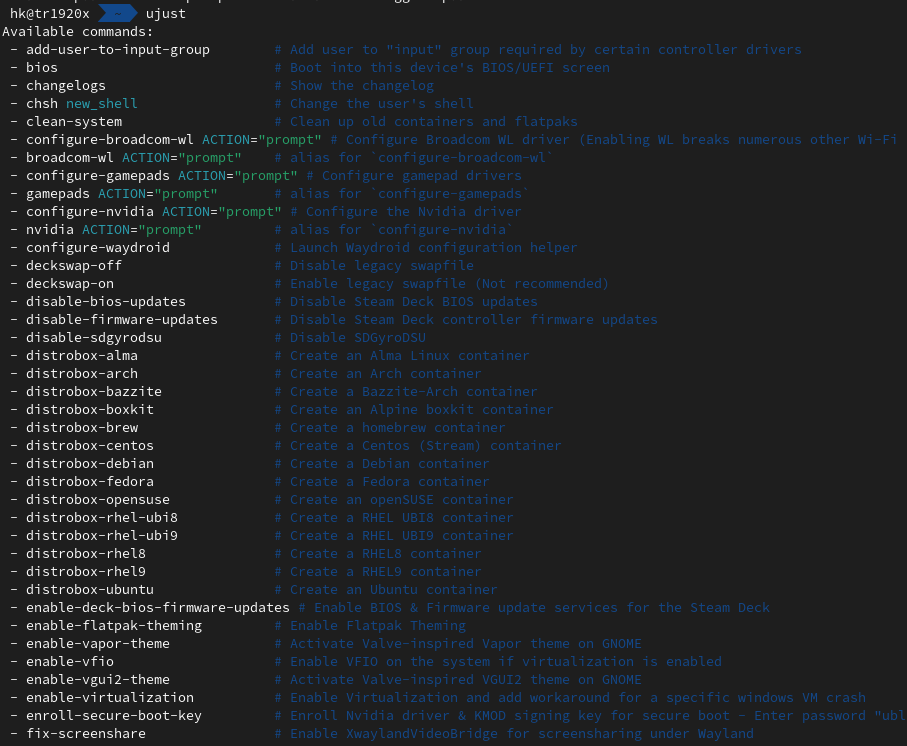This screenshot has width=907, height=746.
Task: Click 'distrobox-ubuntu' command name
Action: pyautogui.click(x=90, y=589)
